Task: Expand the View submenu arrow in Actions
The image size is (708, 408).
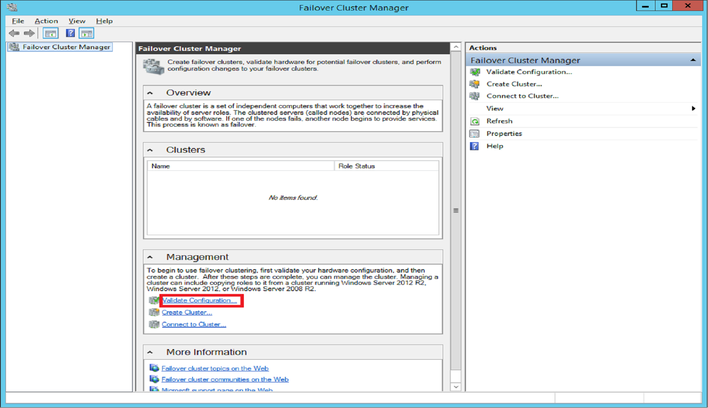Action: click(x=693, y=108)
